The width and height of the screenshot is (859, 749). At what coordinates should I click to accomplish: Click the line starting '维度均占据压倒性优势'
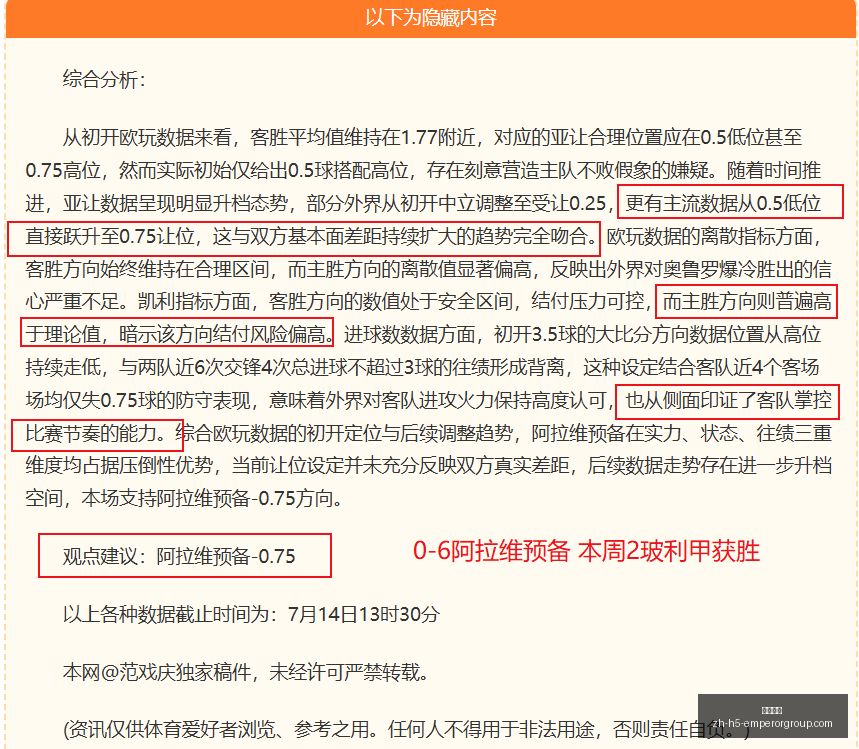[428, 465]
